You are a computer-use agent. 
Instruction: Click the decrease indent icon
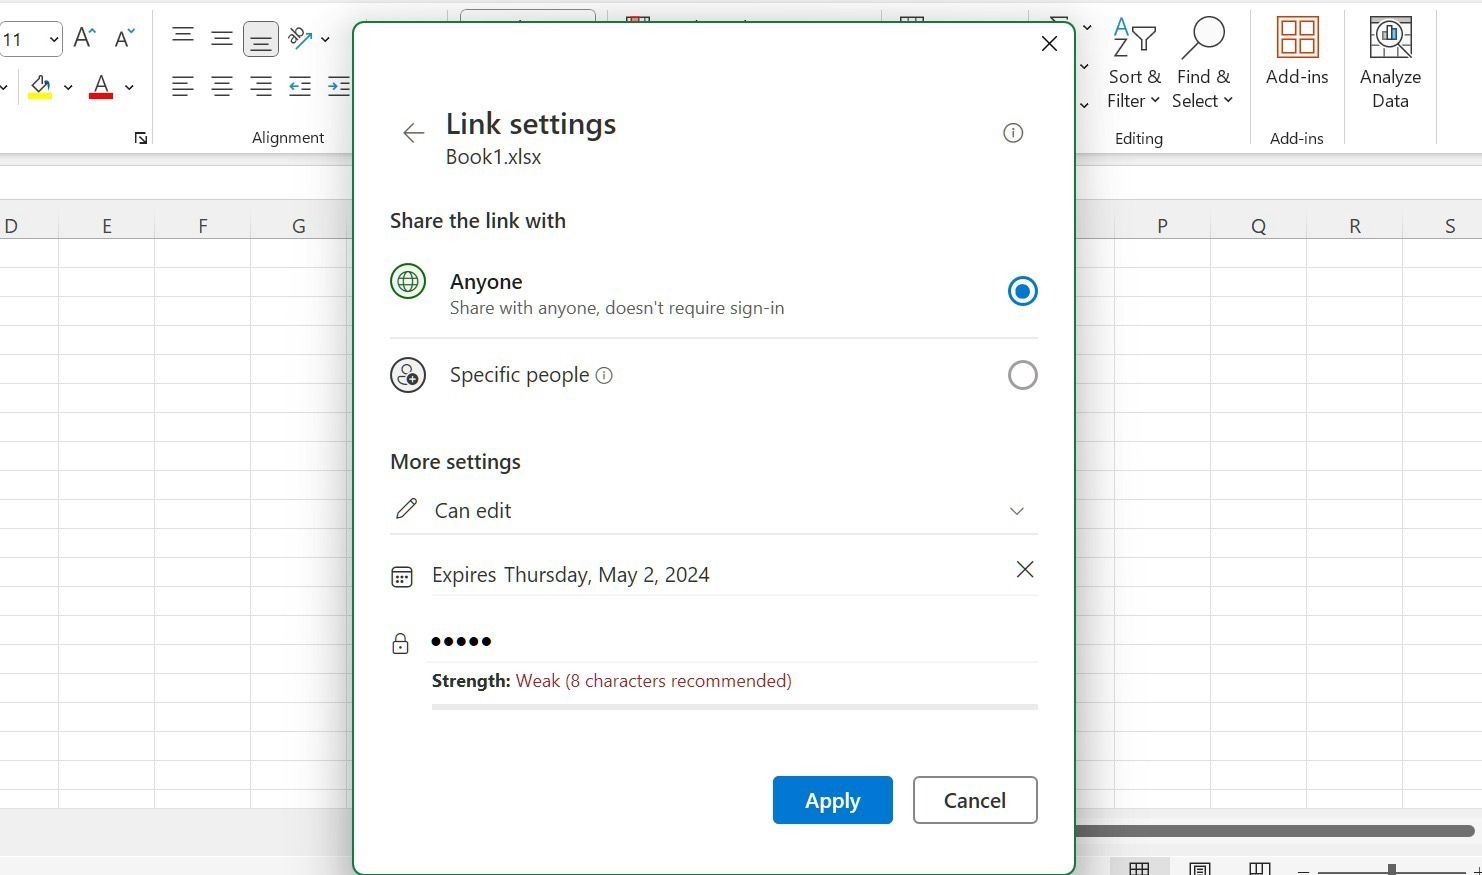tap(300, 87)
